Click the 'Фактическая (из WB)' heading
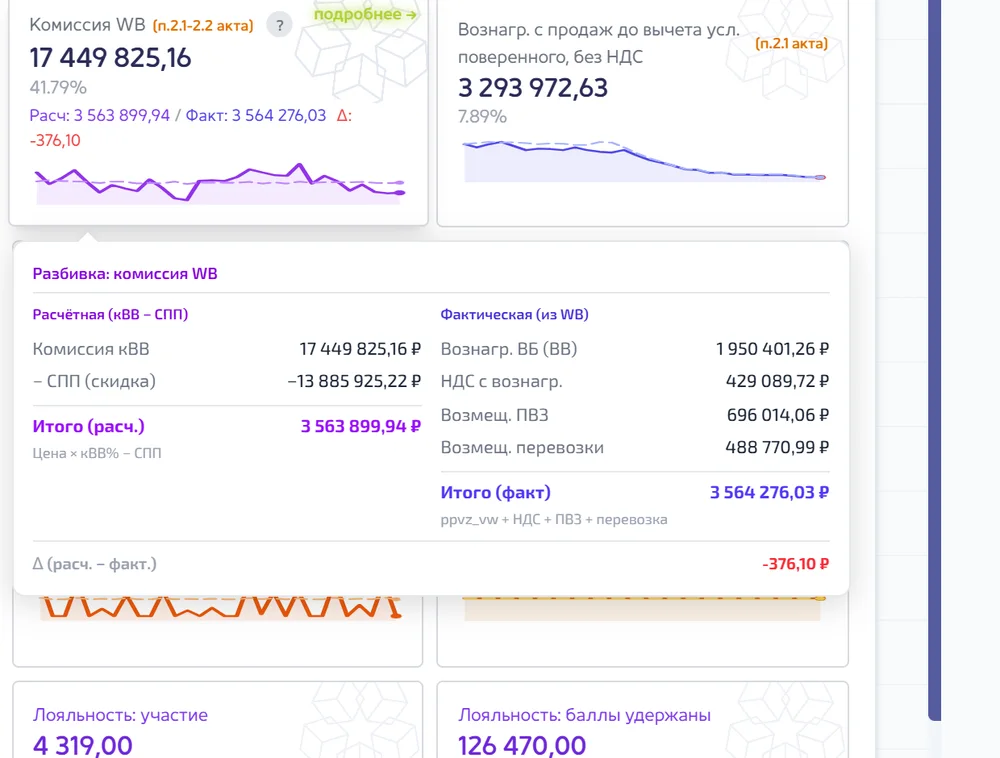Viewport: 1000px width, 758px height. (515, 314)
